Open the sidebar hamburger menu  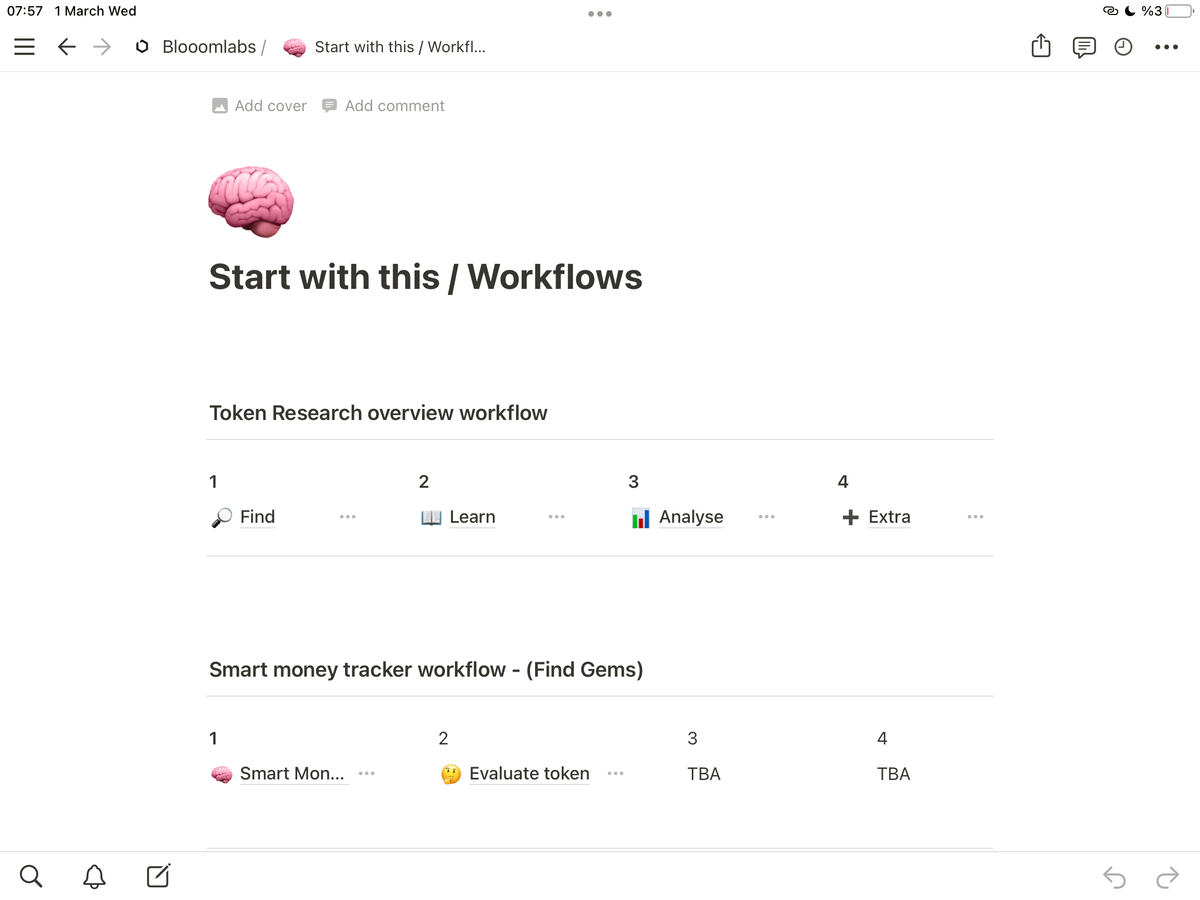click(x=24, y=47)
